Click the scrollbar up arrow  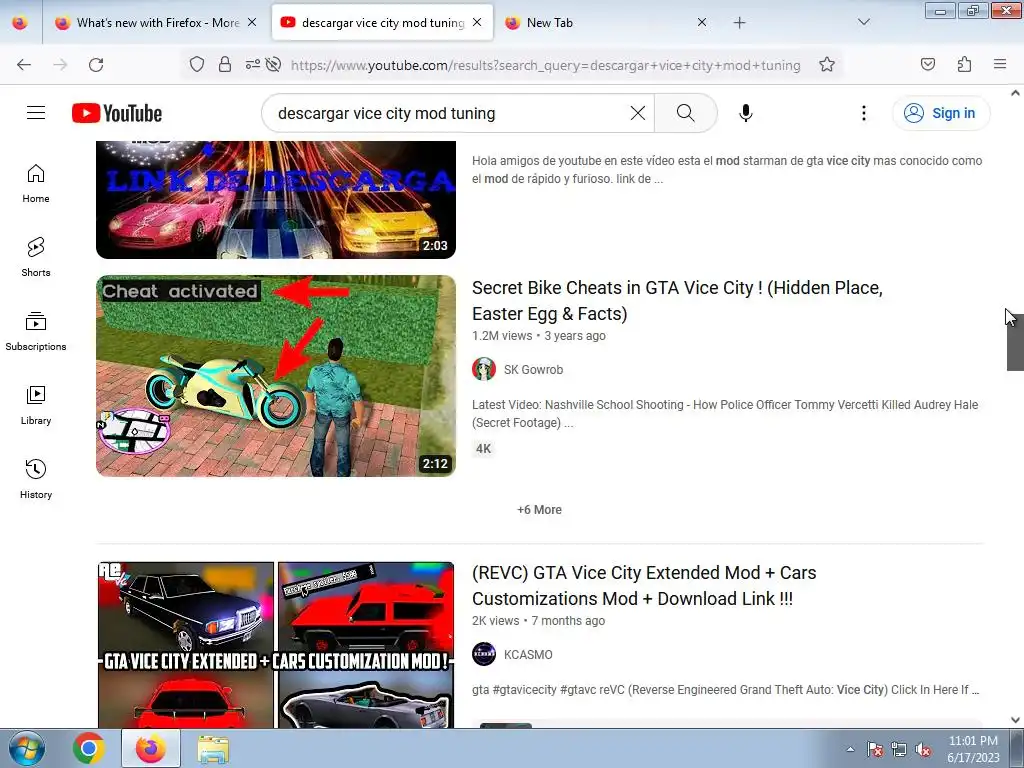1015,93
